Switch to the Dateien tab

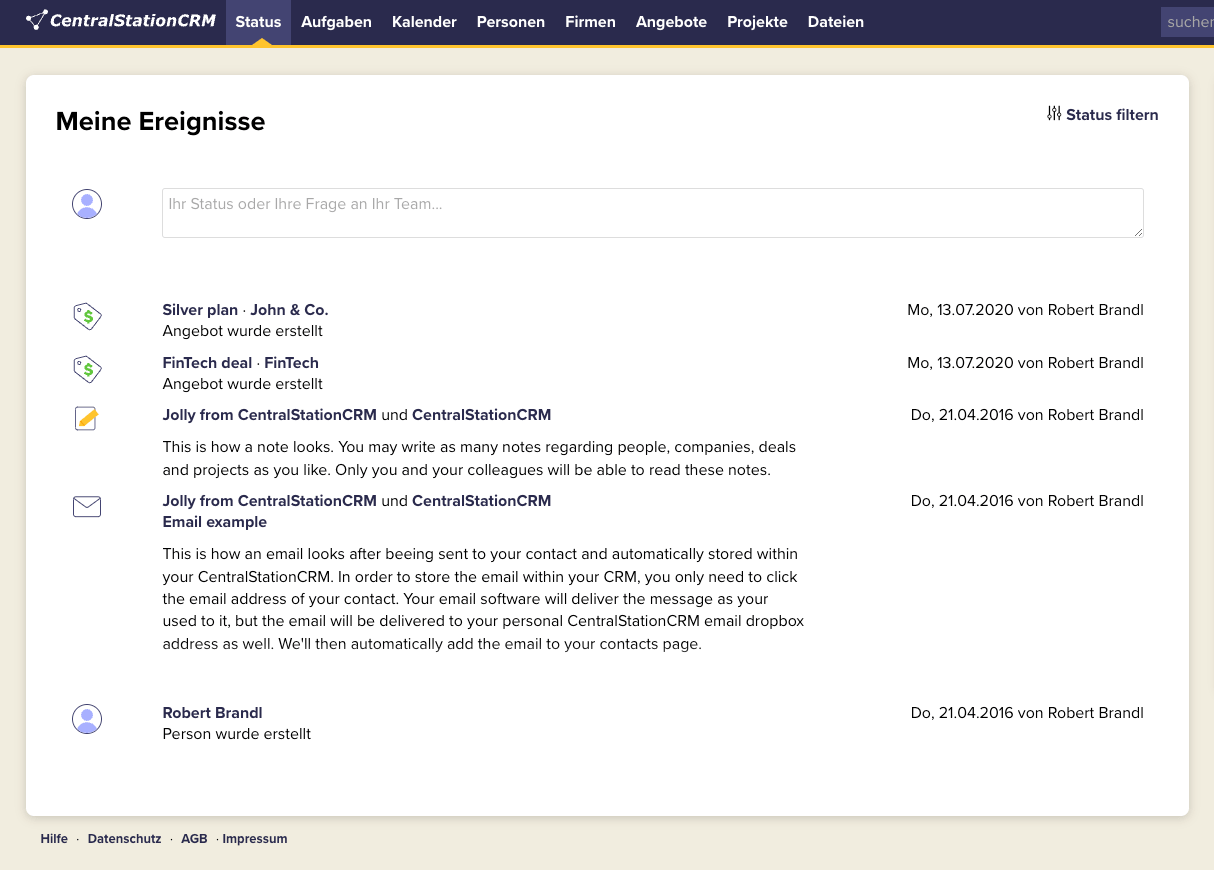(835, 22)
